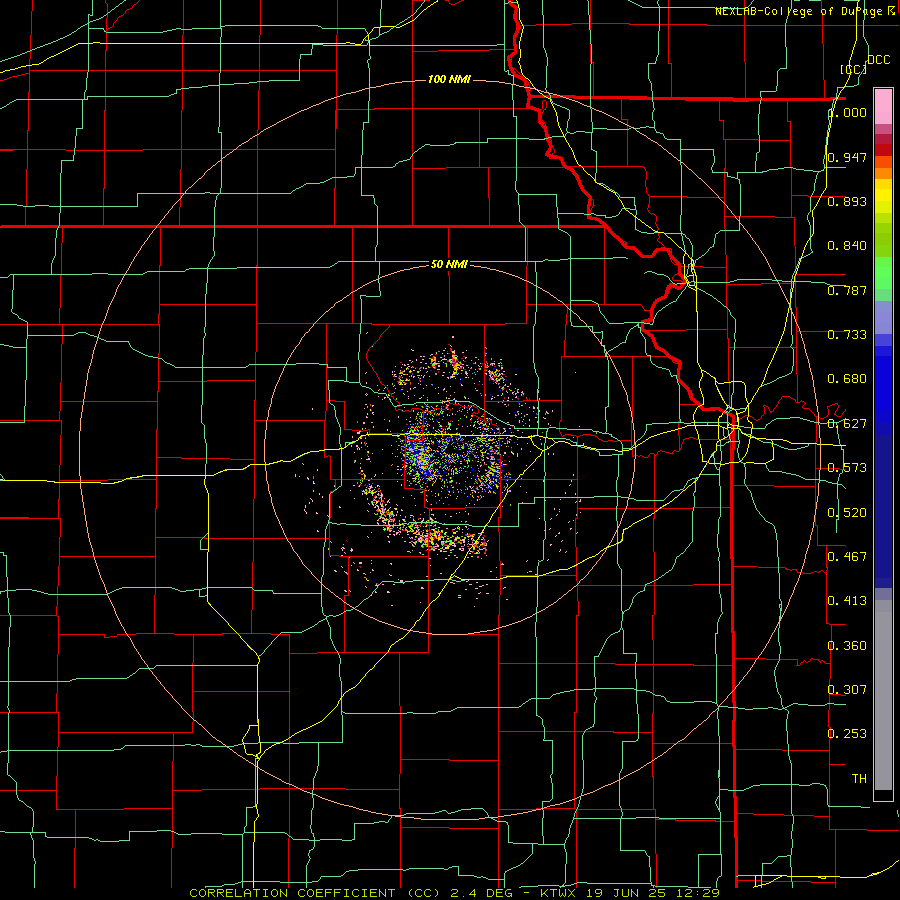Click the 0.360 scale value
Viewport: 900px width, 900px height.
tap(847, 646)
